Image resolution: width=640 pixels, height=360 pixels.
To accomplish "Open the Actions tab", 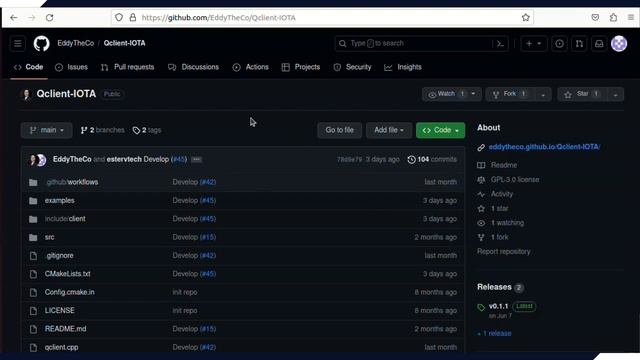I will coord(251,67).
